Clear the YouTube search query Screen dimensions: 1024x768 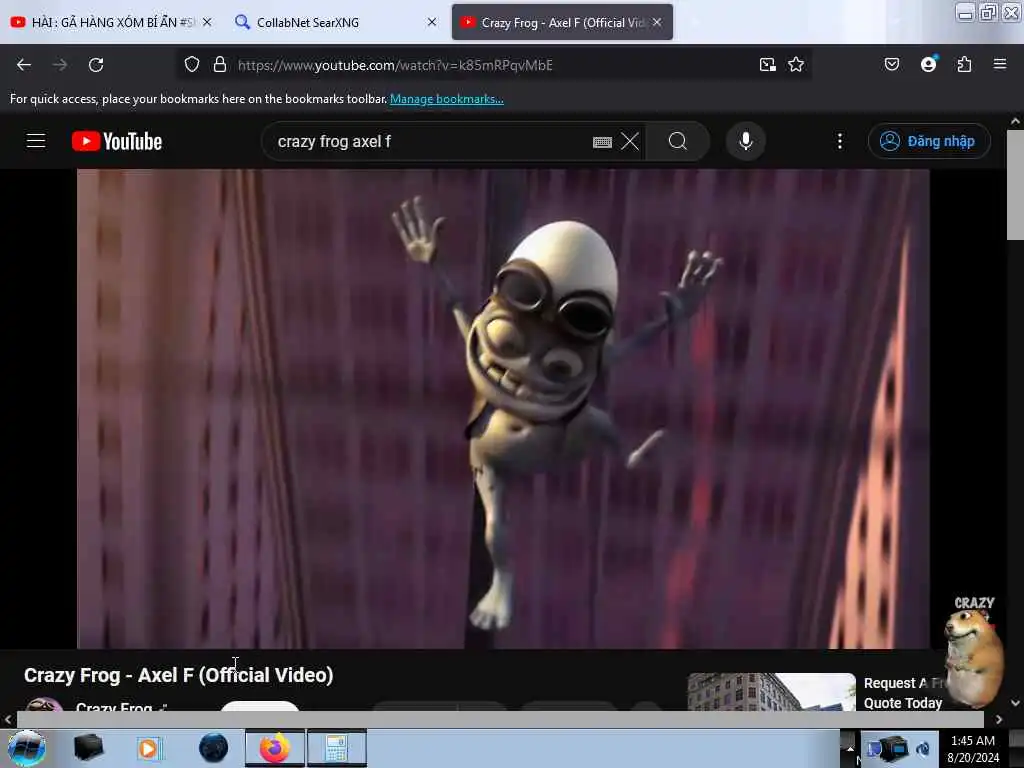click(x=630, y=141)
